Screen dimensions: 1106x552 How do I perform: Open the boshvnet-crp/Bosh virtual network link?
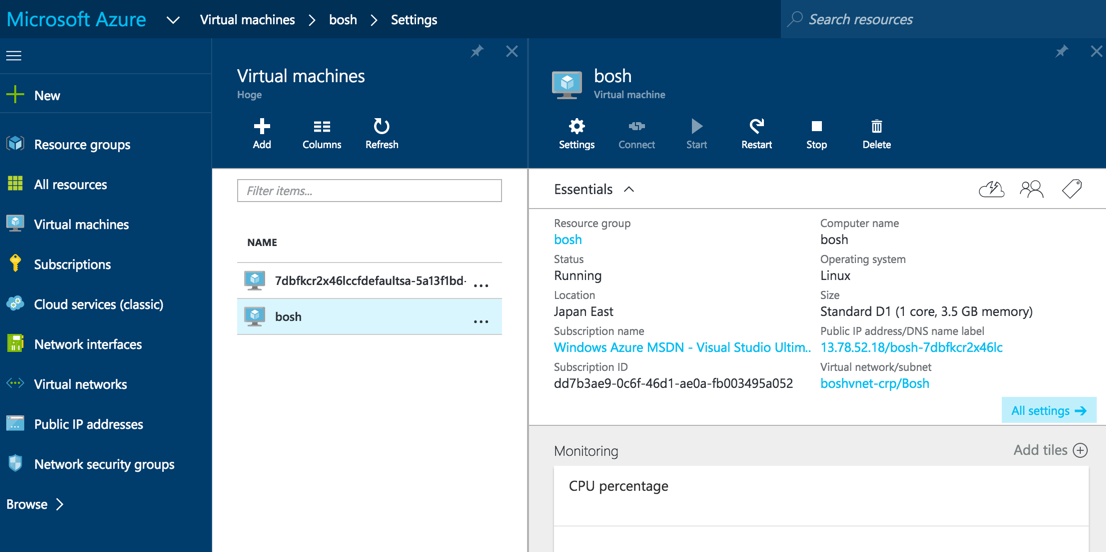click(x=875, y=384)
